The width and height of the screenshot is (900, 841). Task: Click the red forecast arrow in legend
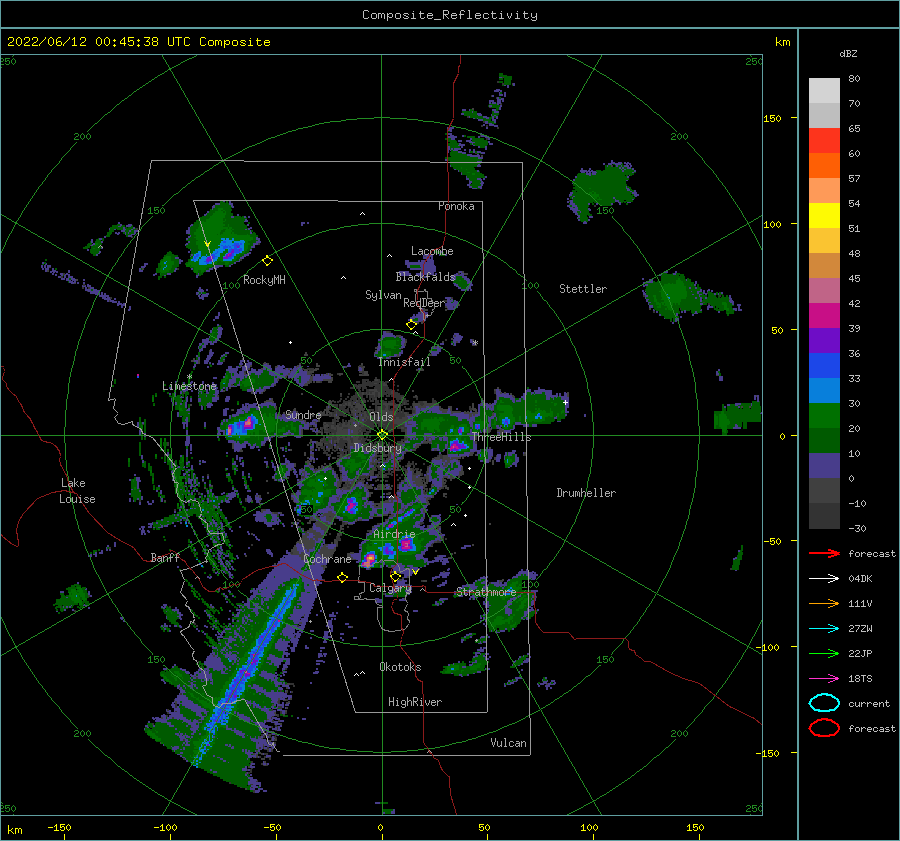click(824, 553)
